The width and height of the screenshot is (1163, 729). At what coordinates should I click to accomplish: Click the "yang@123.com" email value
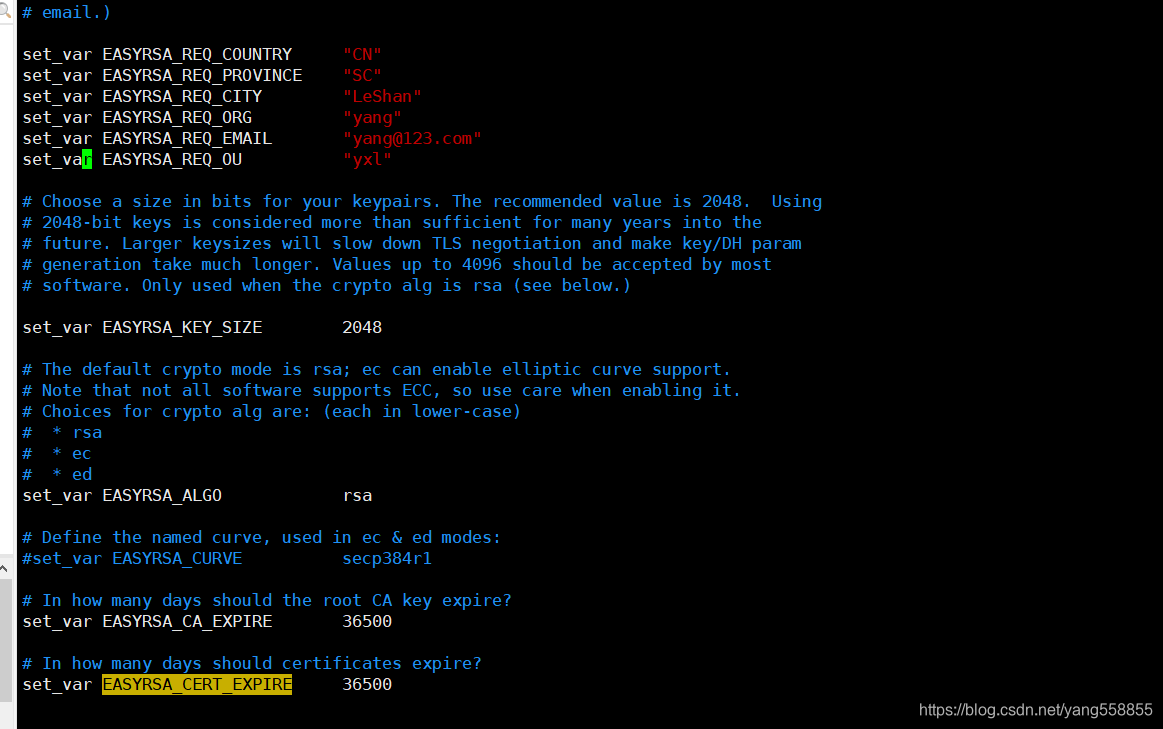tap(412, 139)
